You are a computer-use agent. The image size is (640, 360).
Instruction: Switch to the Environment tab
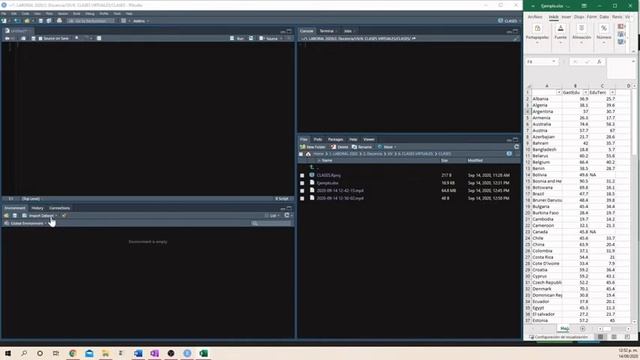click(15, 208)
